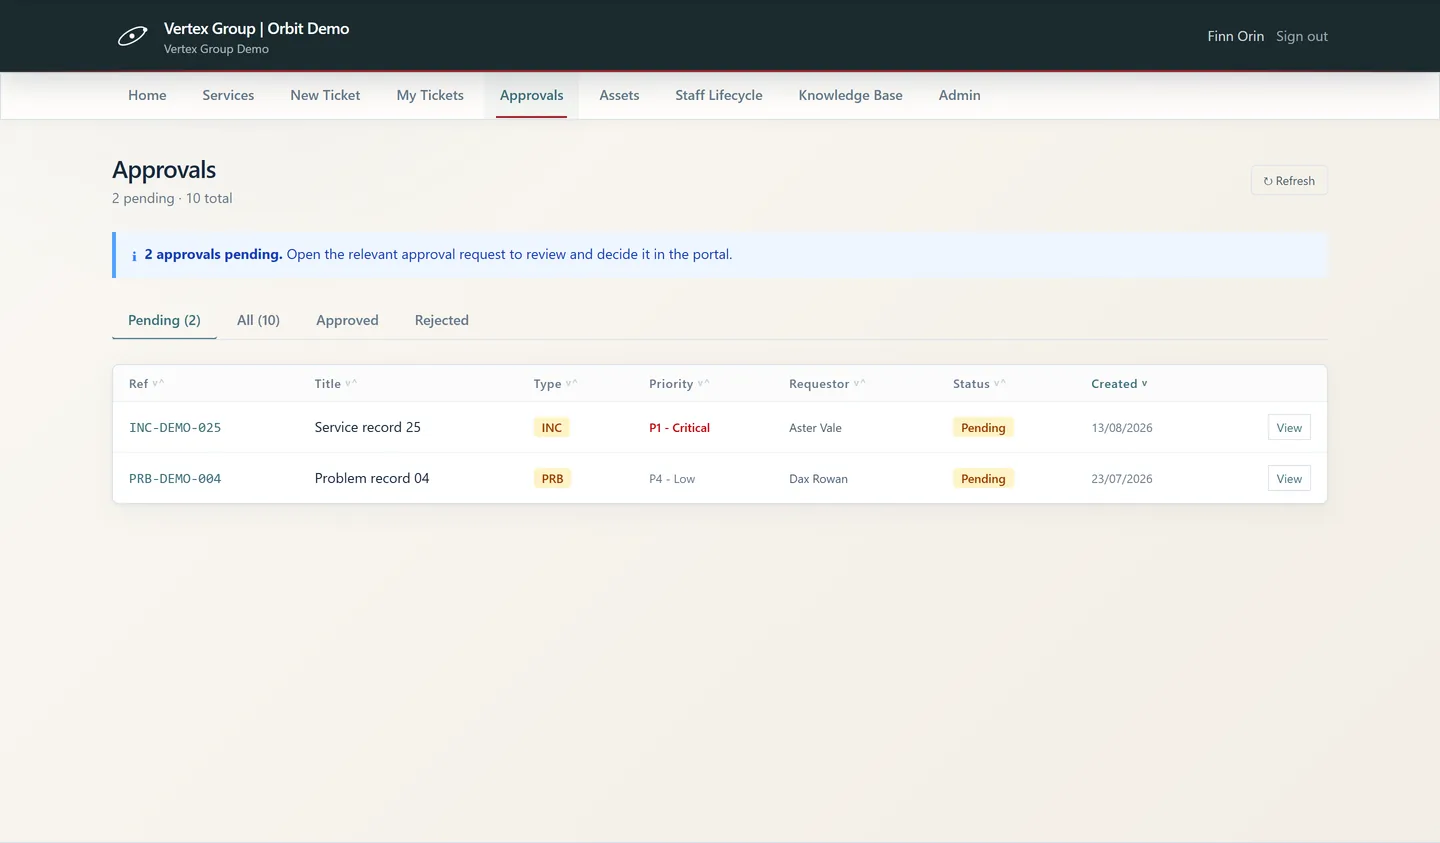Click the Orbit planet logo icon
This screenshot has width=1440, height=843.
coord(132,37)
